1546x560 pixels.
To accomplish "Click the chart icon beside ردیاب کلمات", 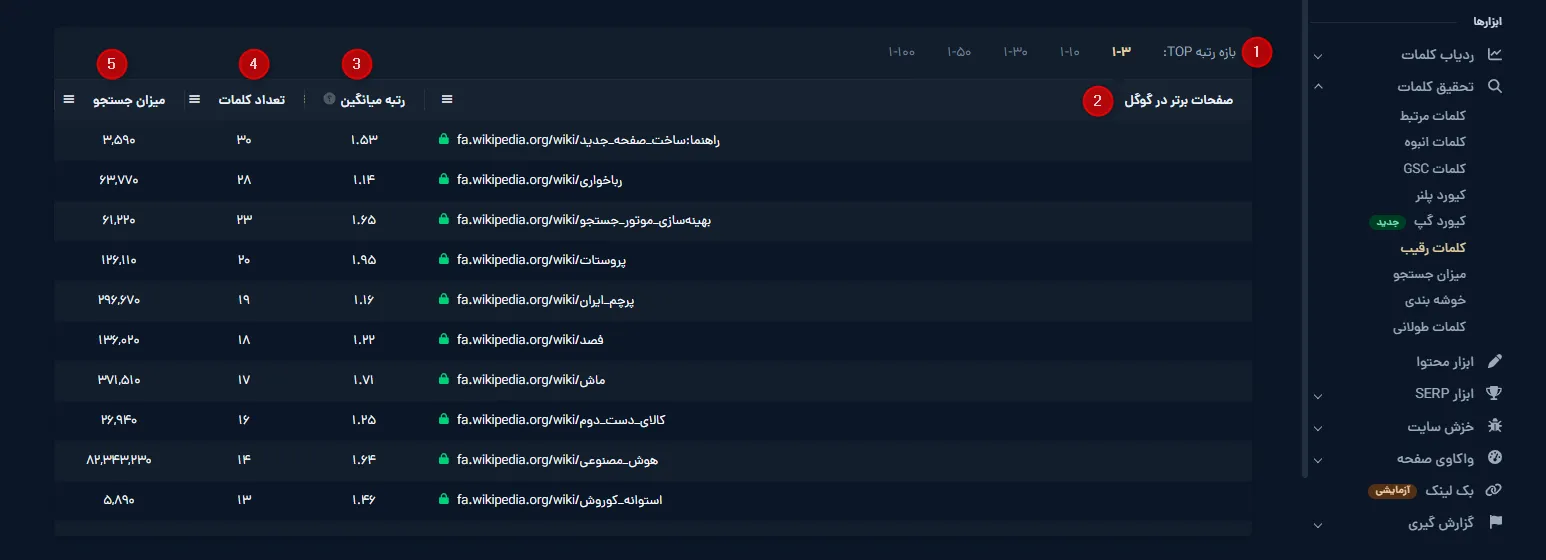I will point(1495,54).
